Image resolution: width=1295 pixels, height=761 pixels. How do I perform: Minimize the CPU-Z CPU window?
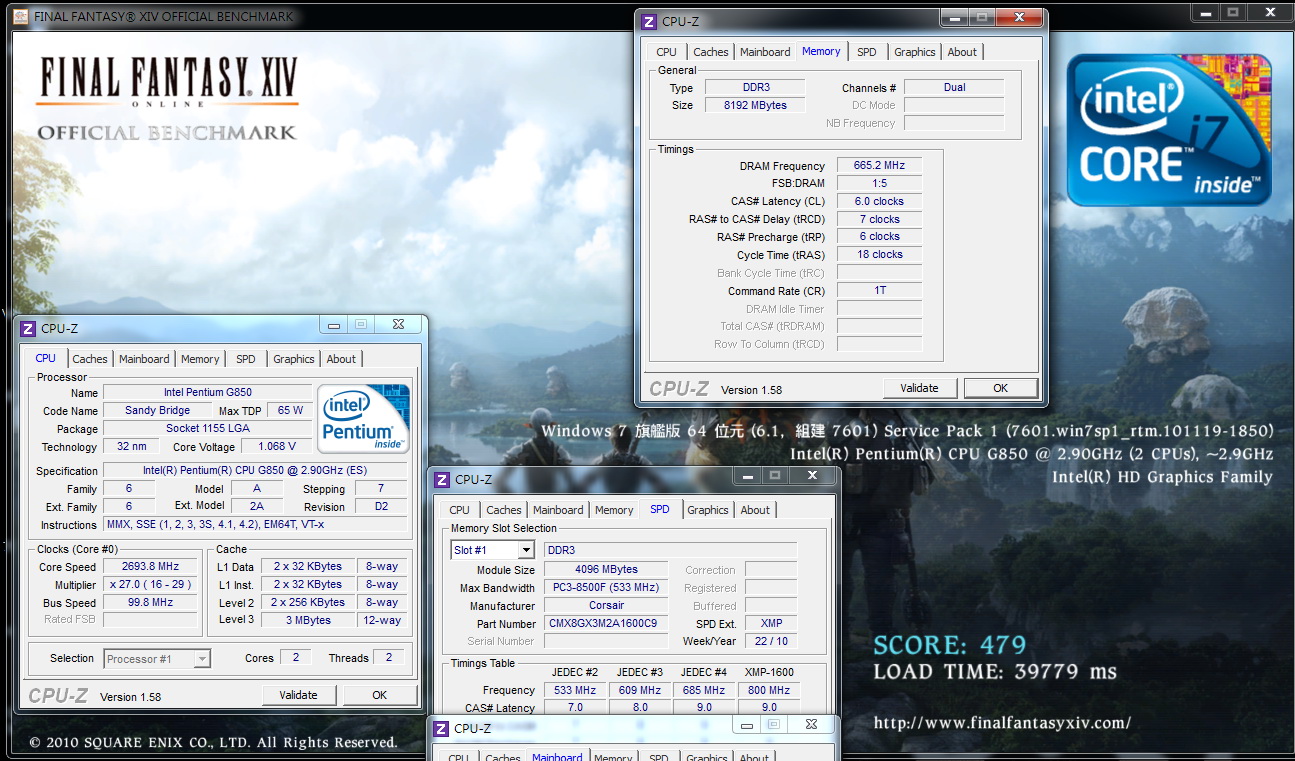[x=333, y=324]
